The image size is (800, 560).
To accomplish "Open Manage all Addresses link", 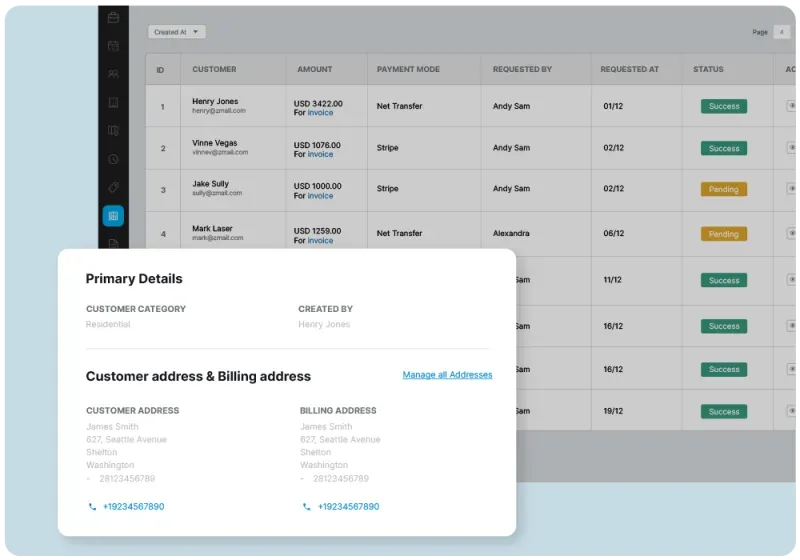I will [447, 375].
